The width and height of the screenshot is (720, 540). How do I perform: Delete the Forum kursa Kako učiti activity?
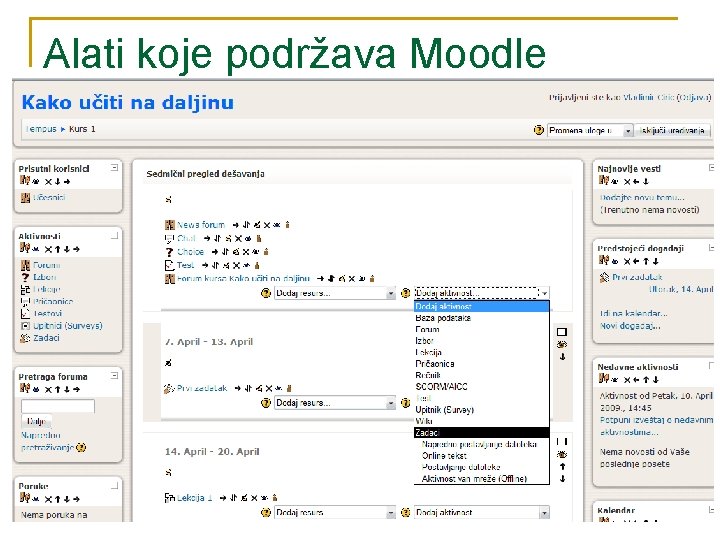[351, 279]
